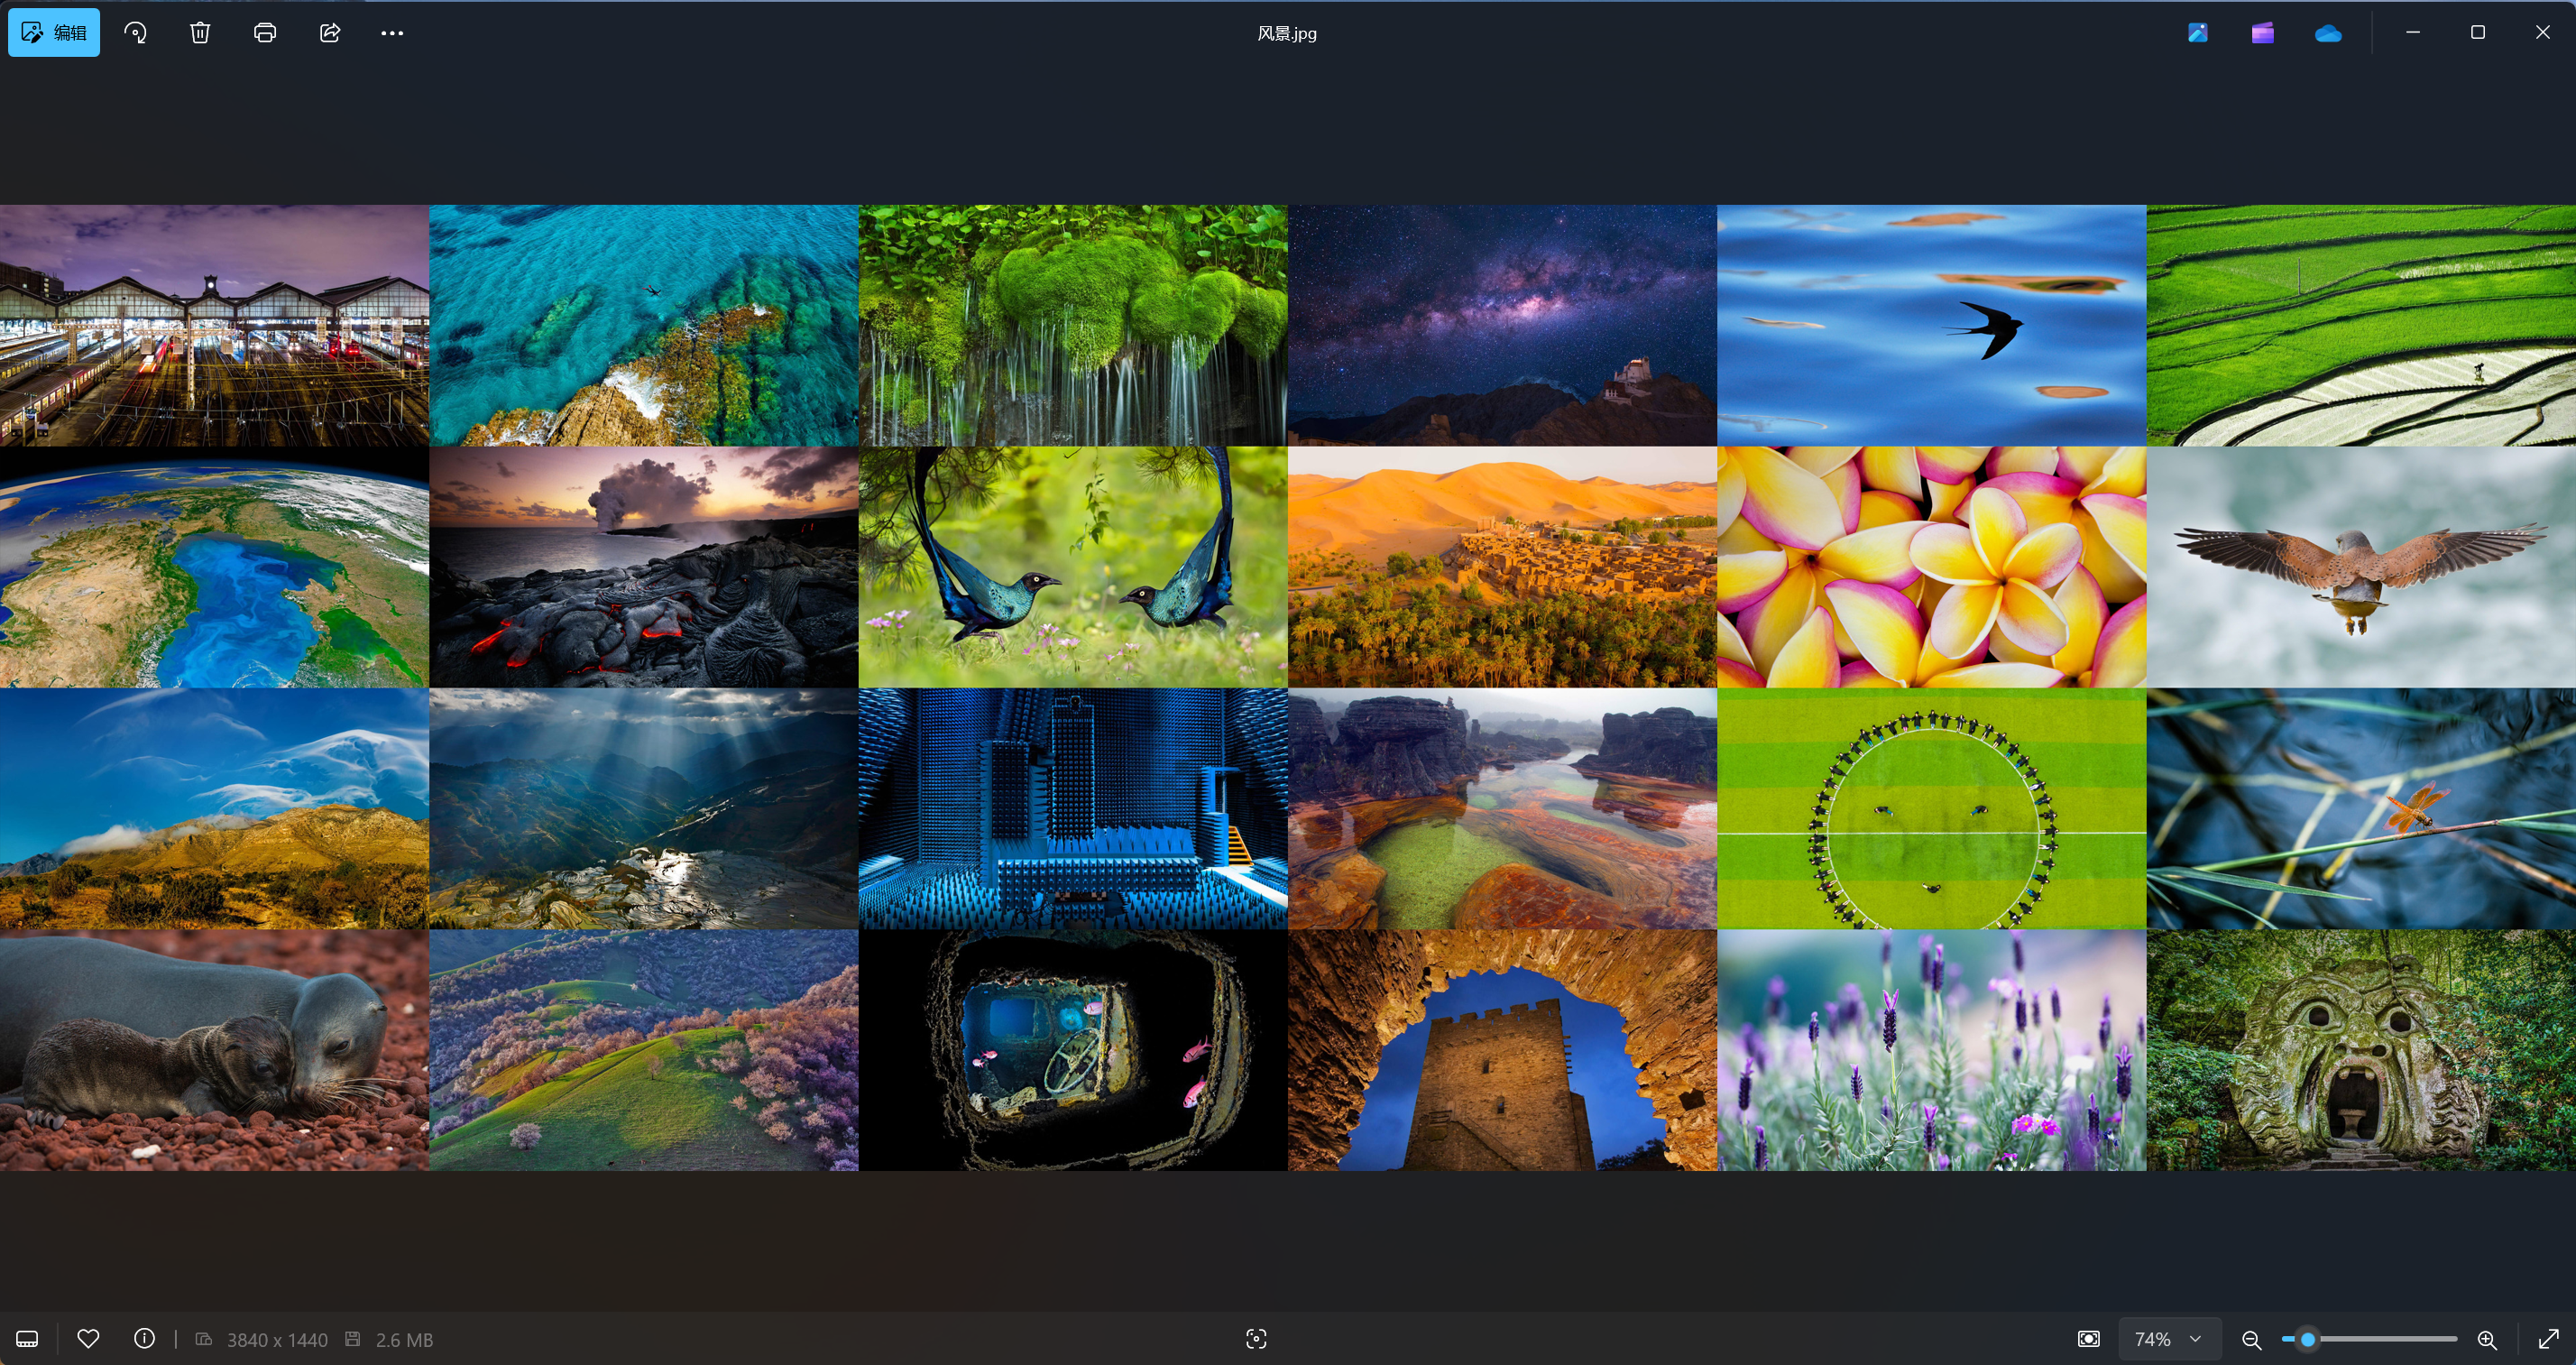Viewport: 2576px width, 1365px height.
Task: Print the image via printer icon
Action: coord(265,33)
